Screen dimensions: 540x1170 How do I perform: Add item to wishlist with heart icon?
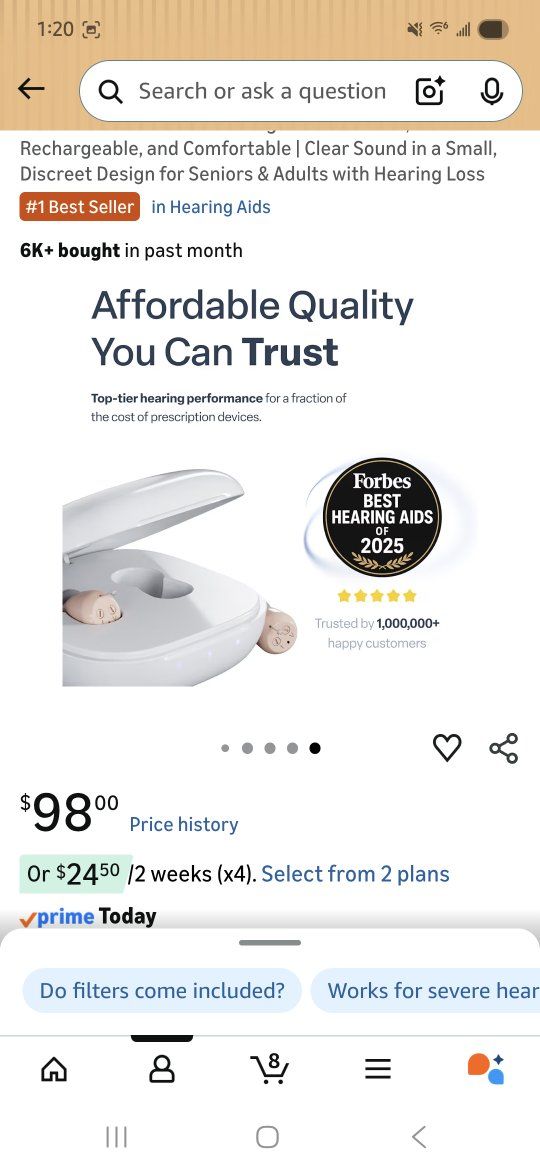coord(447,748)
